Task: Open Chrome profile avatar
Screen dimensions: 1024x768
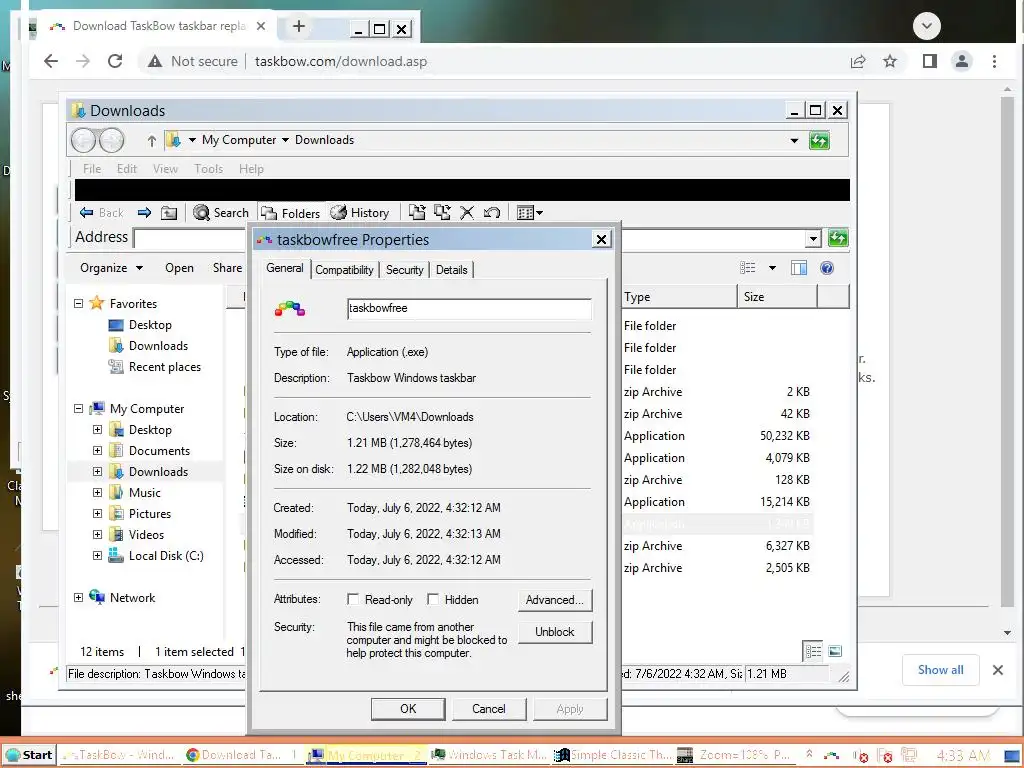Action: pyautogui.click(x=962, y=61)
